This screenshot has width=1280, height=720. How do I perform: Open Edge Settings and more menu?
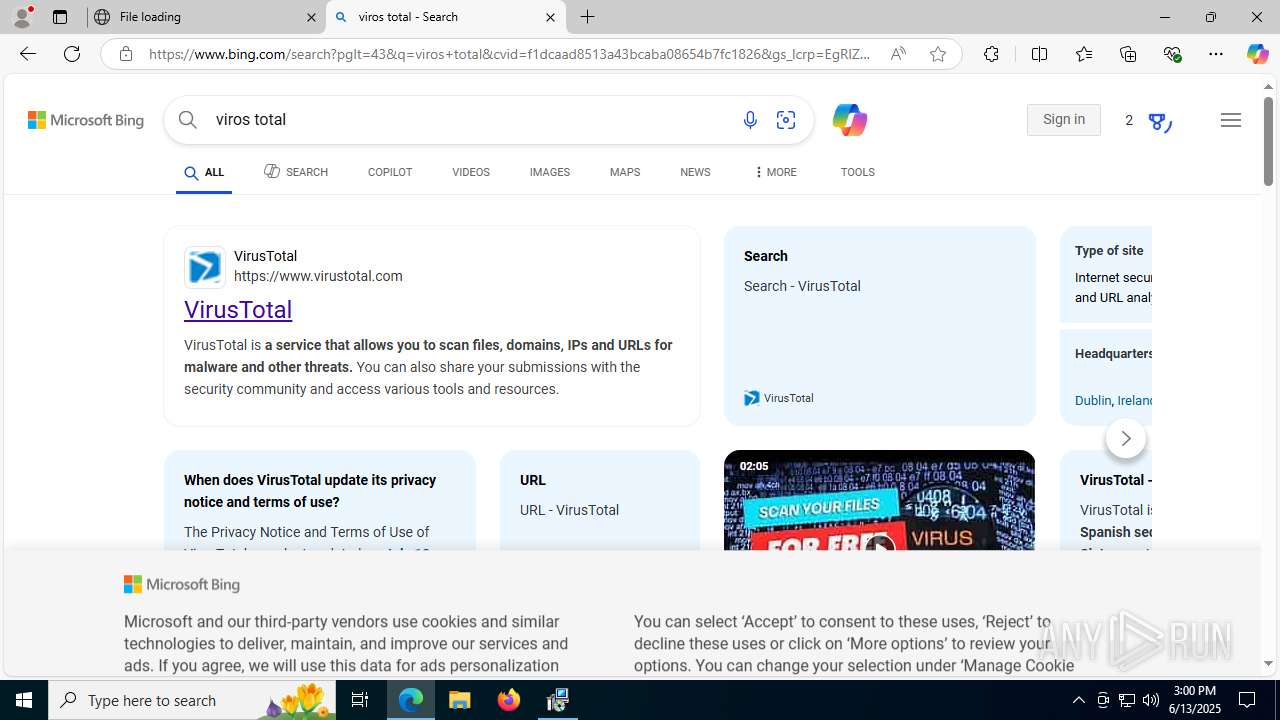[1216, 54]
